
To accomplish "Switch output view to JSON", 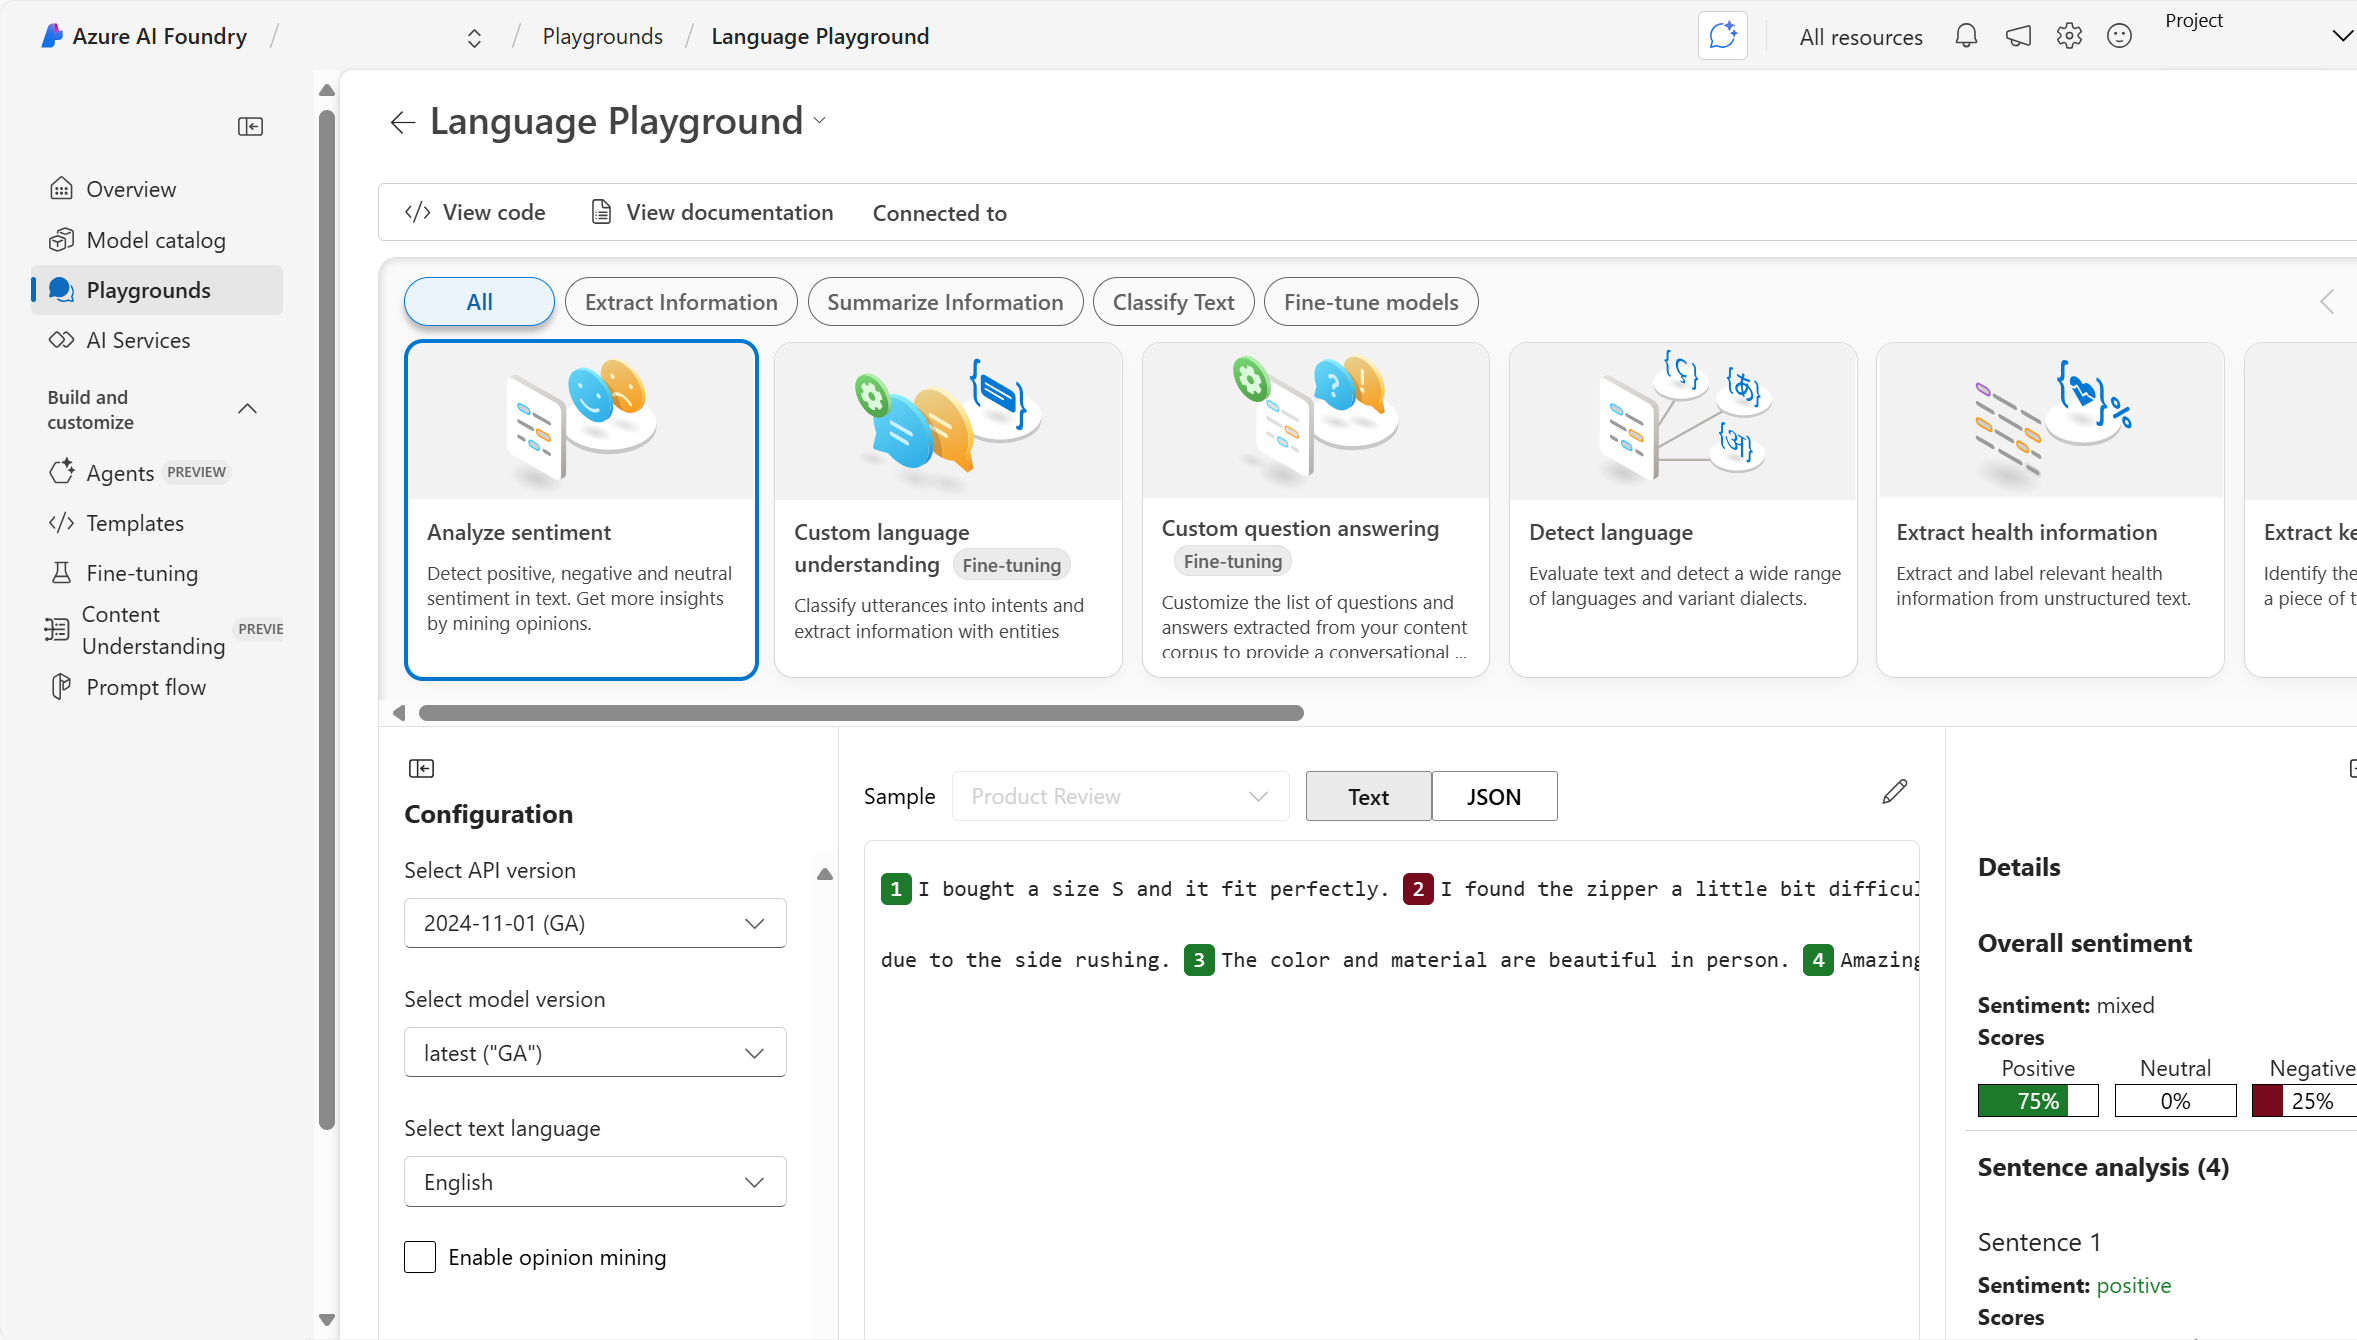I will [x=1493, y=796].
